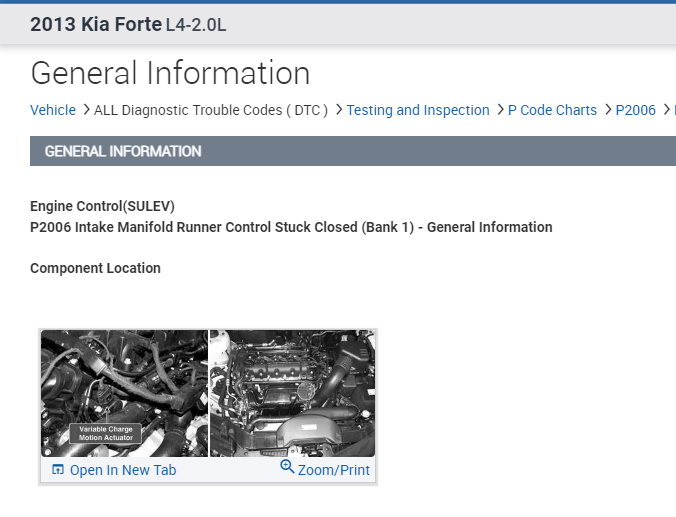Click the Open In New Tab icon
The height and width of the screenshot is (517, 676).
57,470
